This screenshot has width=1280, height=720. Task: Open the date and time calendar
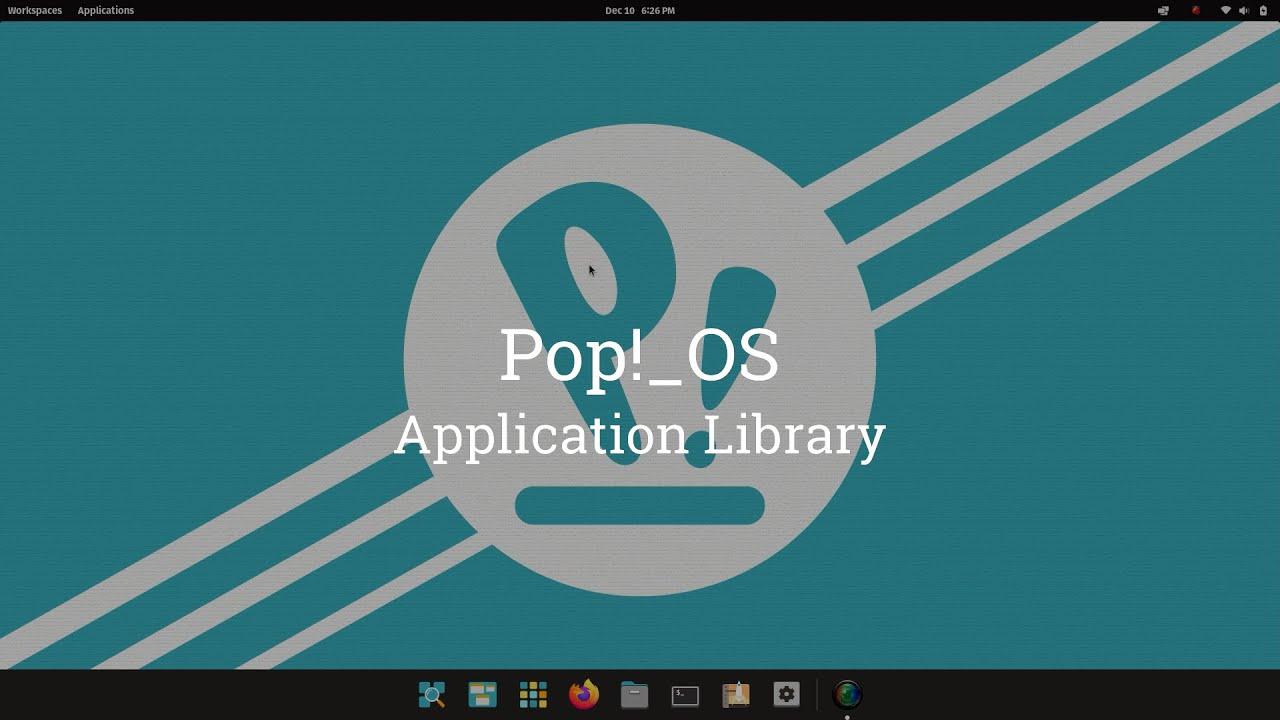[640, 10]
